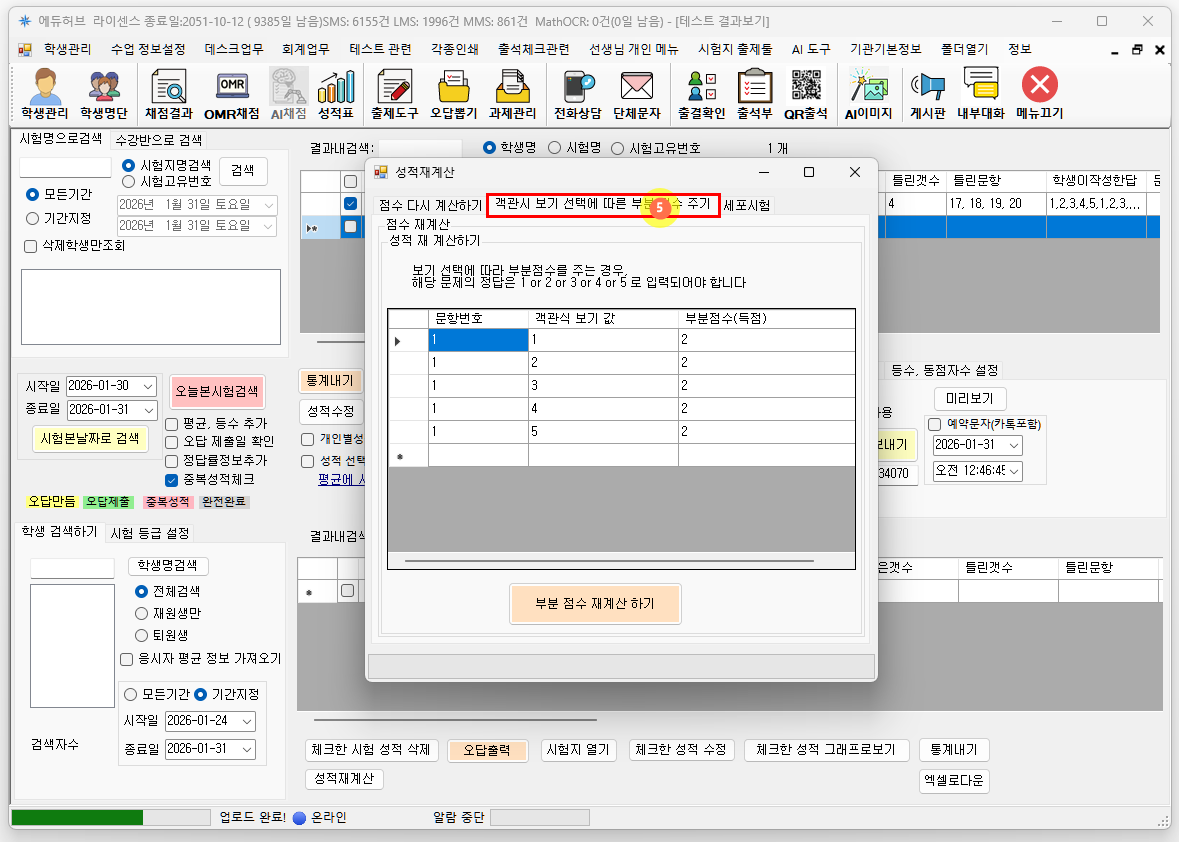Viewport: 1179px width, 842px height.
Task: Click the 부분 점수 재계산 하기 button
Action: 595,604
